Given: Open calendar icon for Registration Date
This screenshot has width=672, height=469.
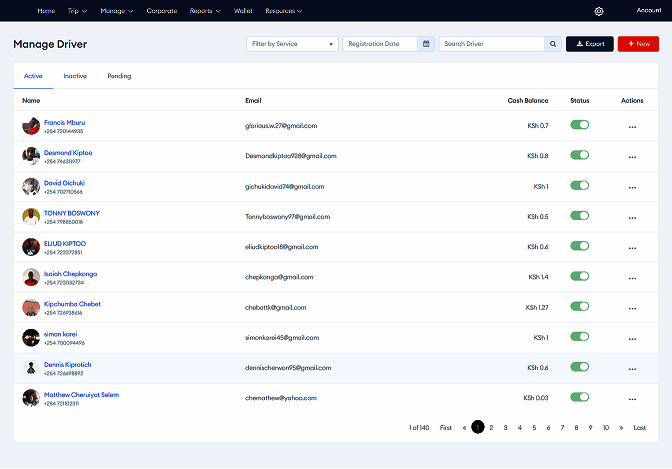Looking at the screenshot, I should point(427,44).
